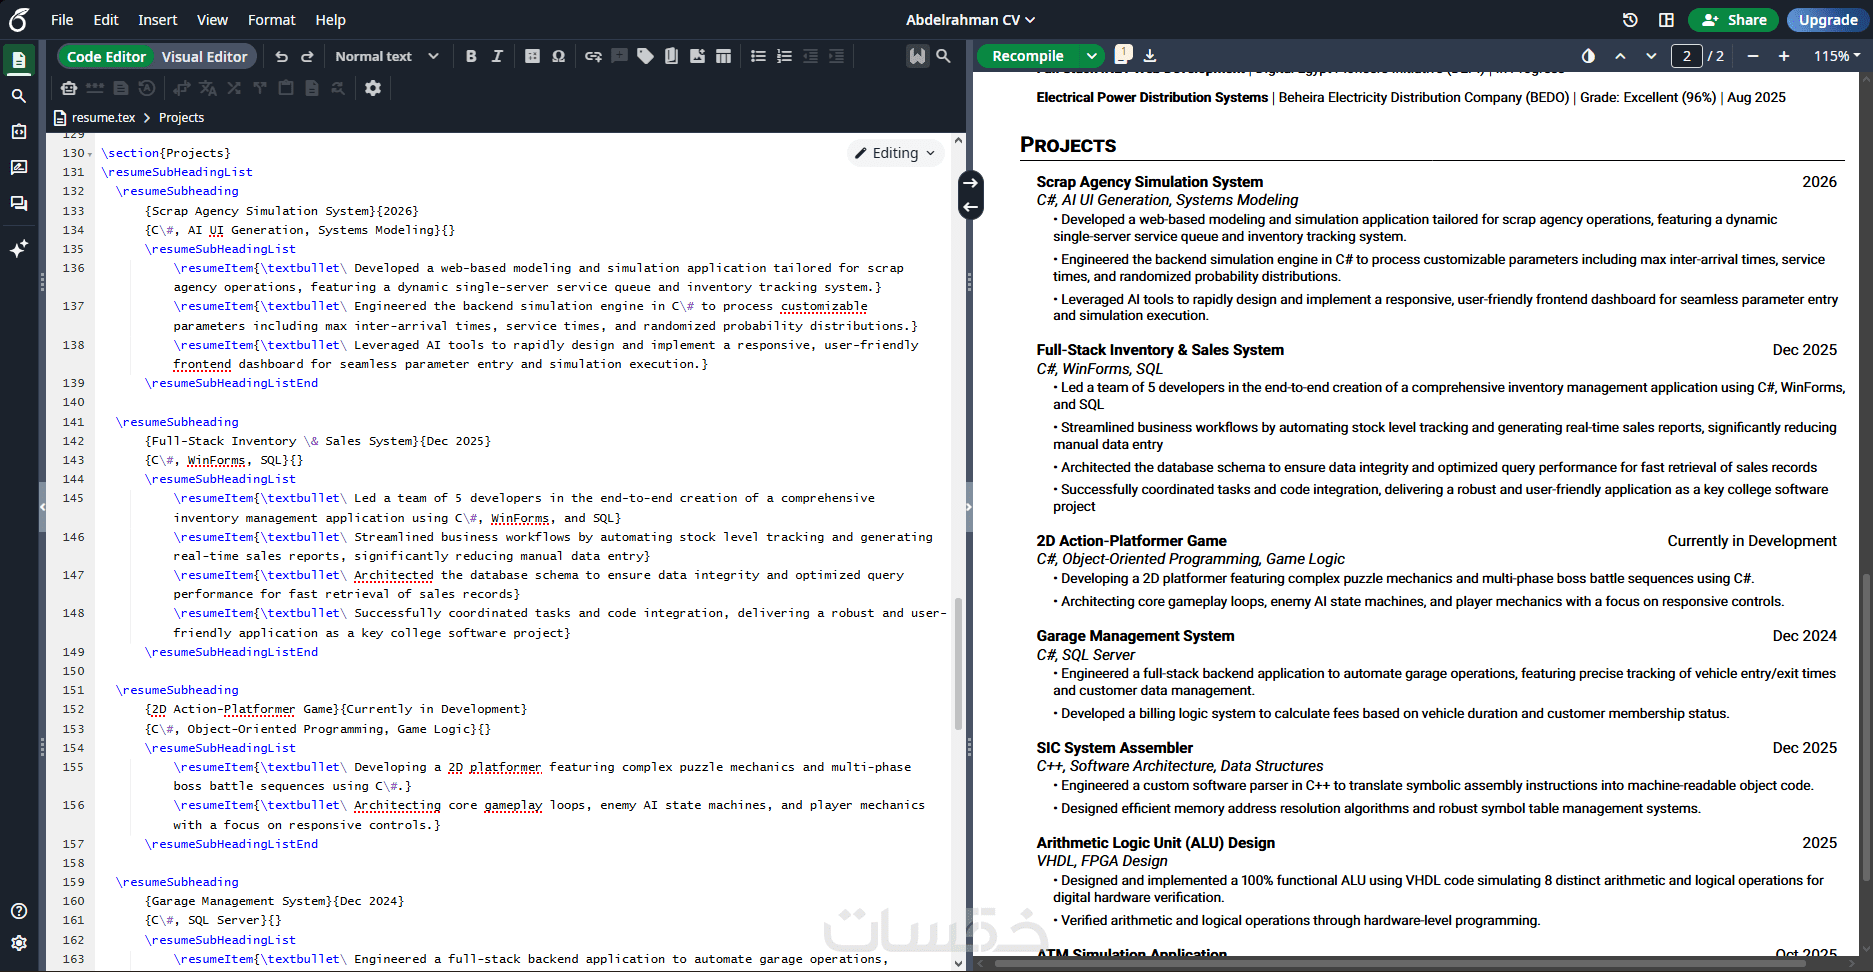
Task: Insert a citation with the book icon
Action: coord(671,57)
